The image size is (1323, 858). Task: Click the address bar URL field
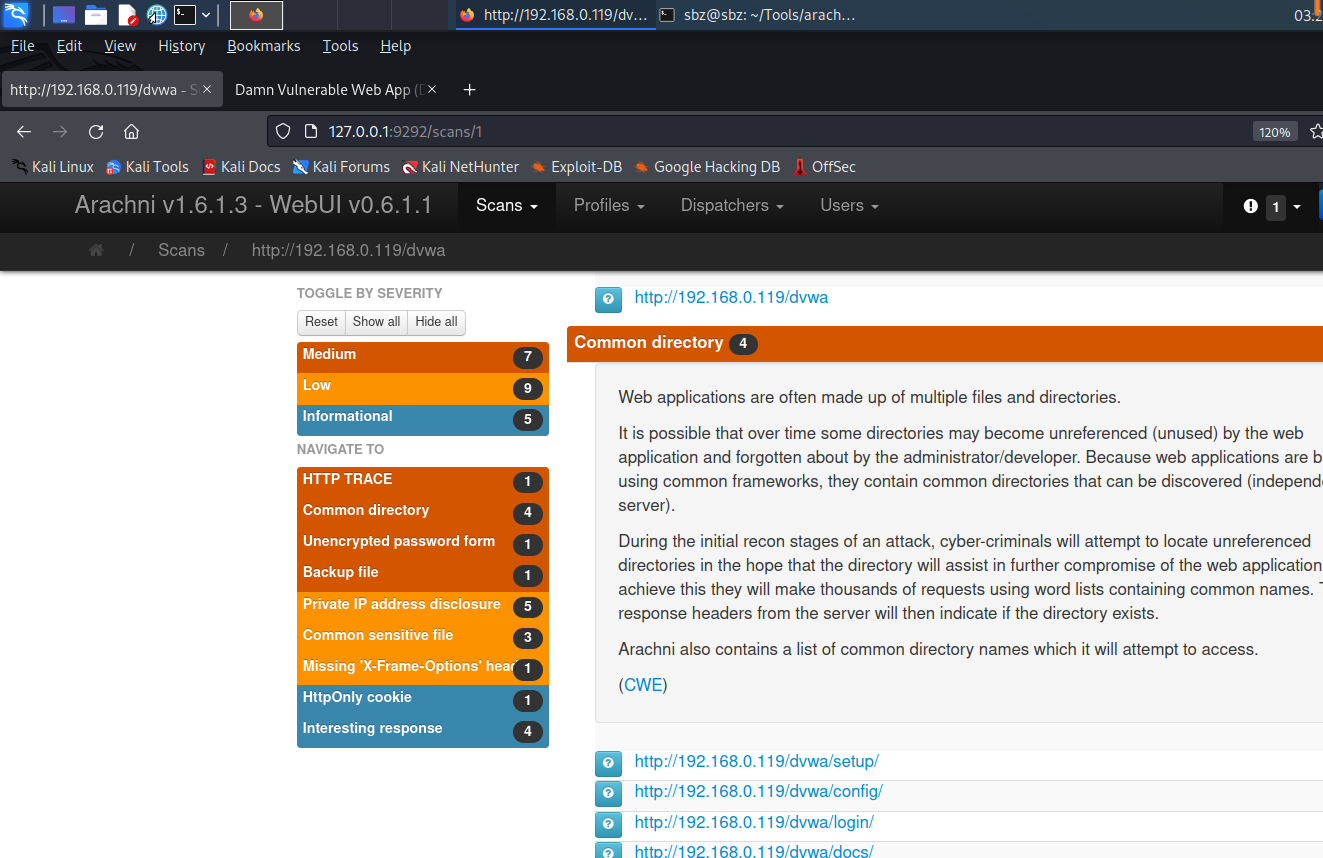[760, 132]
